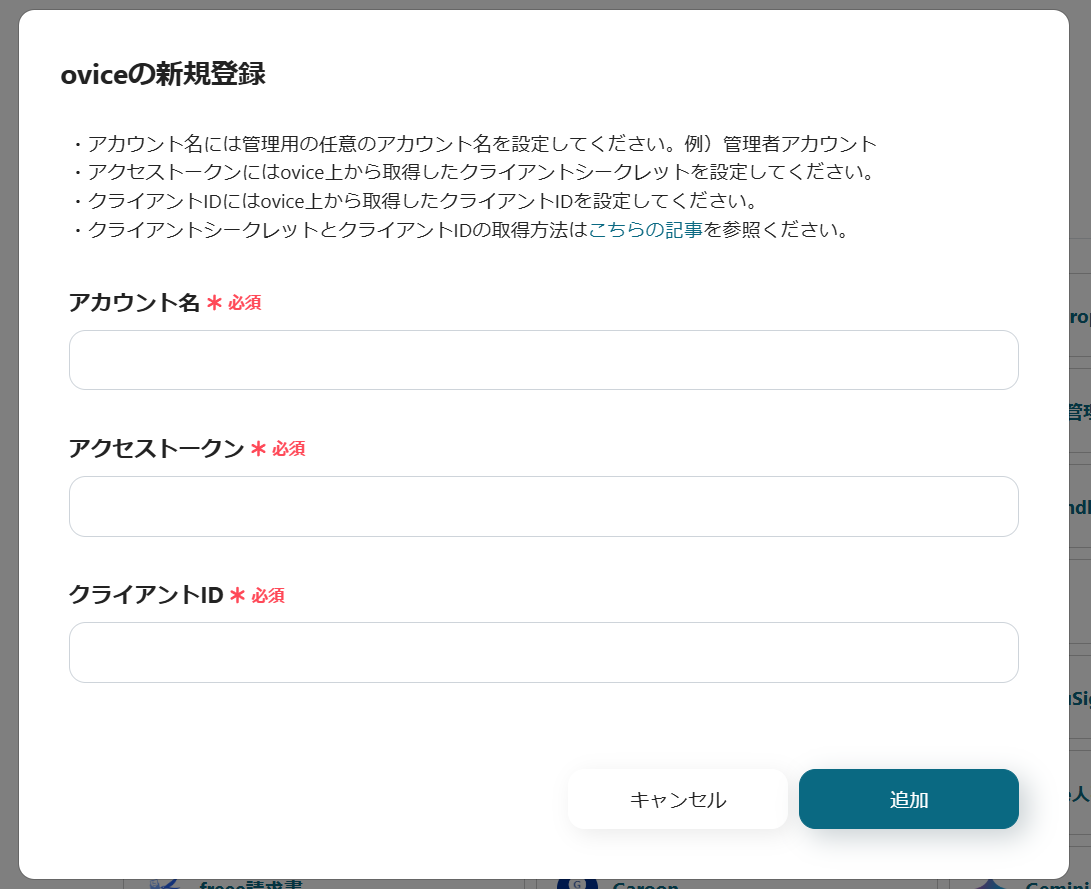Select the クライアントID input field
Image resolution: width=1091 pixels, height=889 pixels.
pyautogui.click(x=543, y=652)
